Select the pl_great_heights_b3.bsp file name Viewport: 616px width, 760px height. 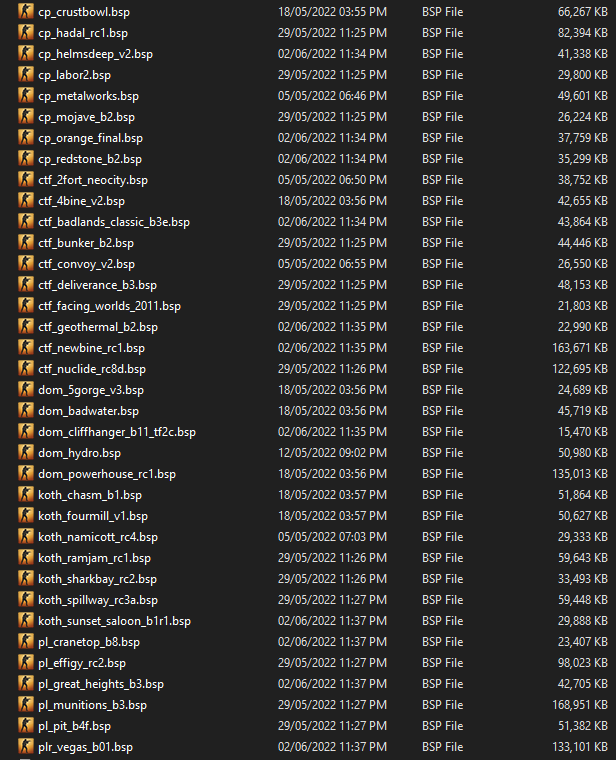click(x=101, y=684)
